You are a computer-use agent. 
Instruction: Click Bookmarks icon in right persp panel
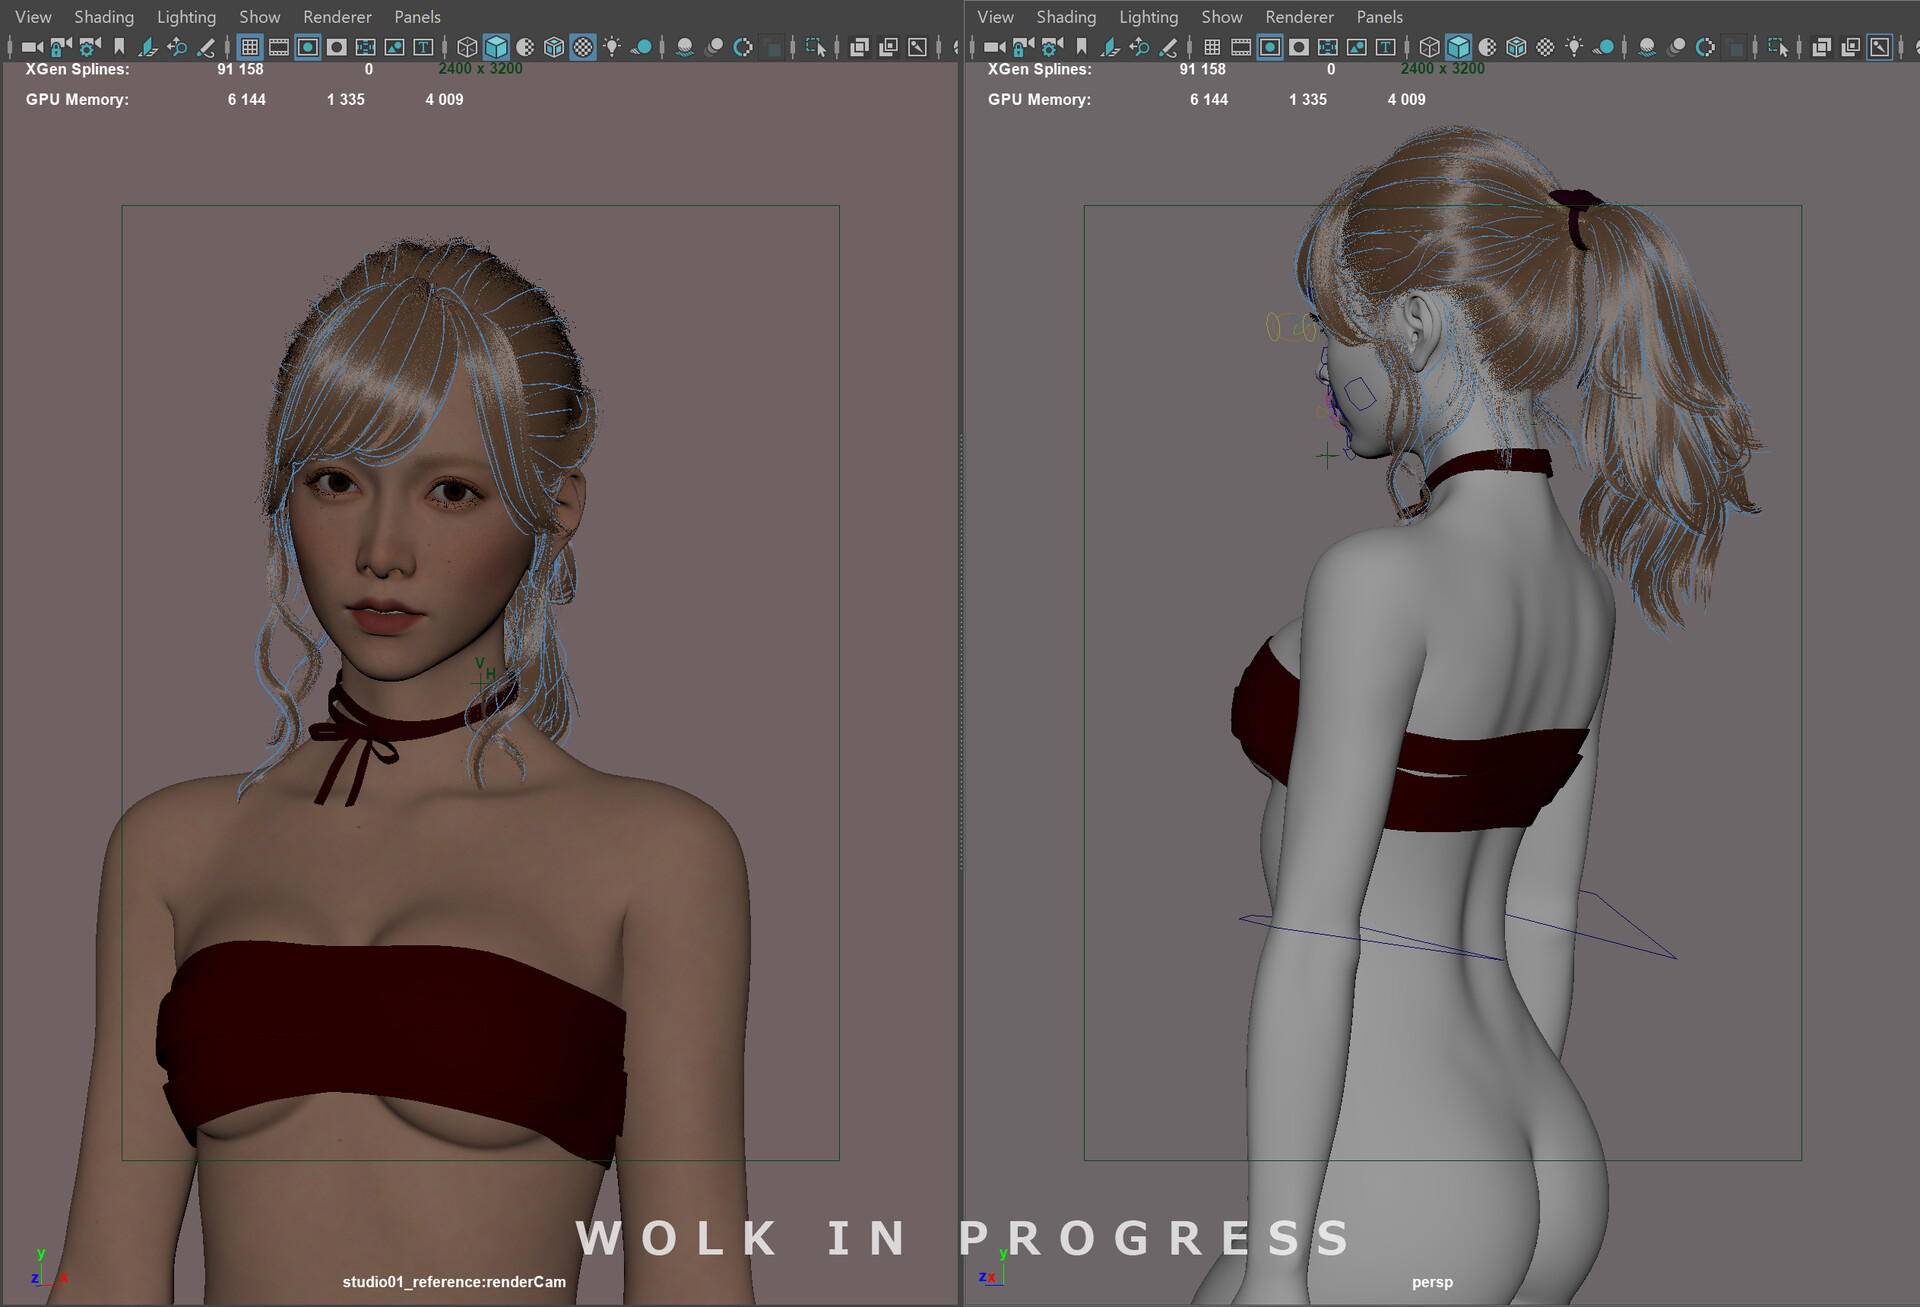(x=1081, y=47)
